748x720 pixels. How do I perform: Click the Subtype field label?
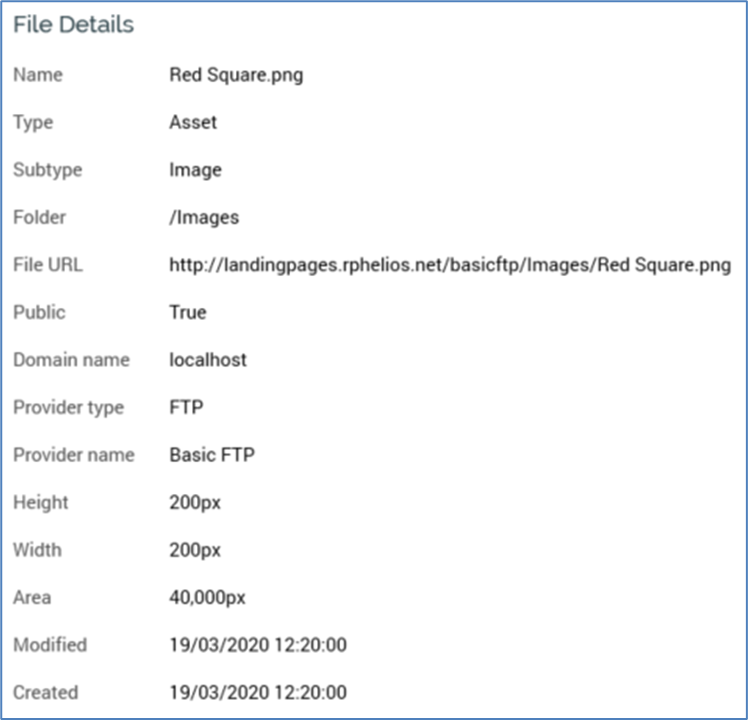(47, 170)
